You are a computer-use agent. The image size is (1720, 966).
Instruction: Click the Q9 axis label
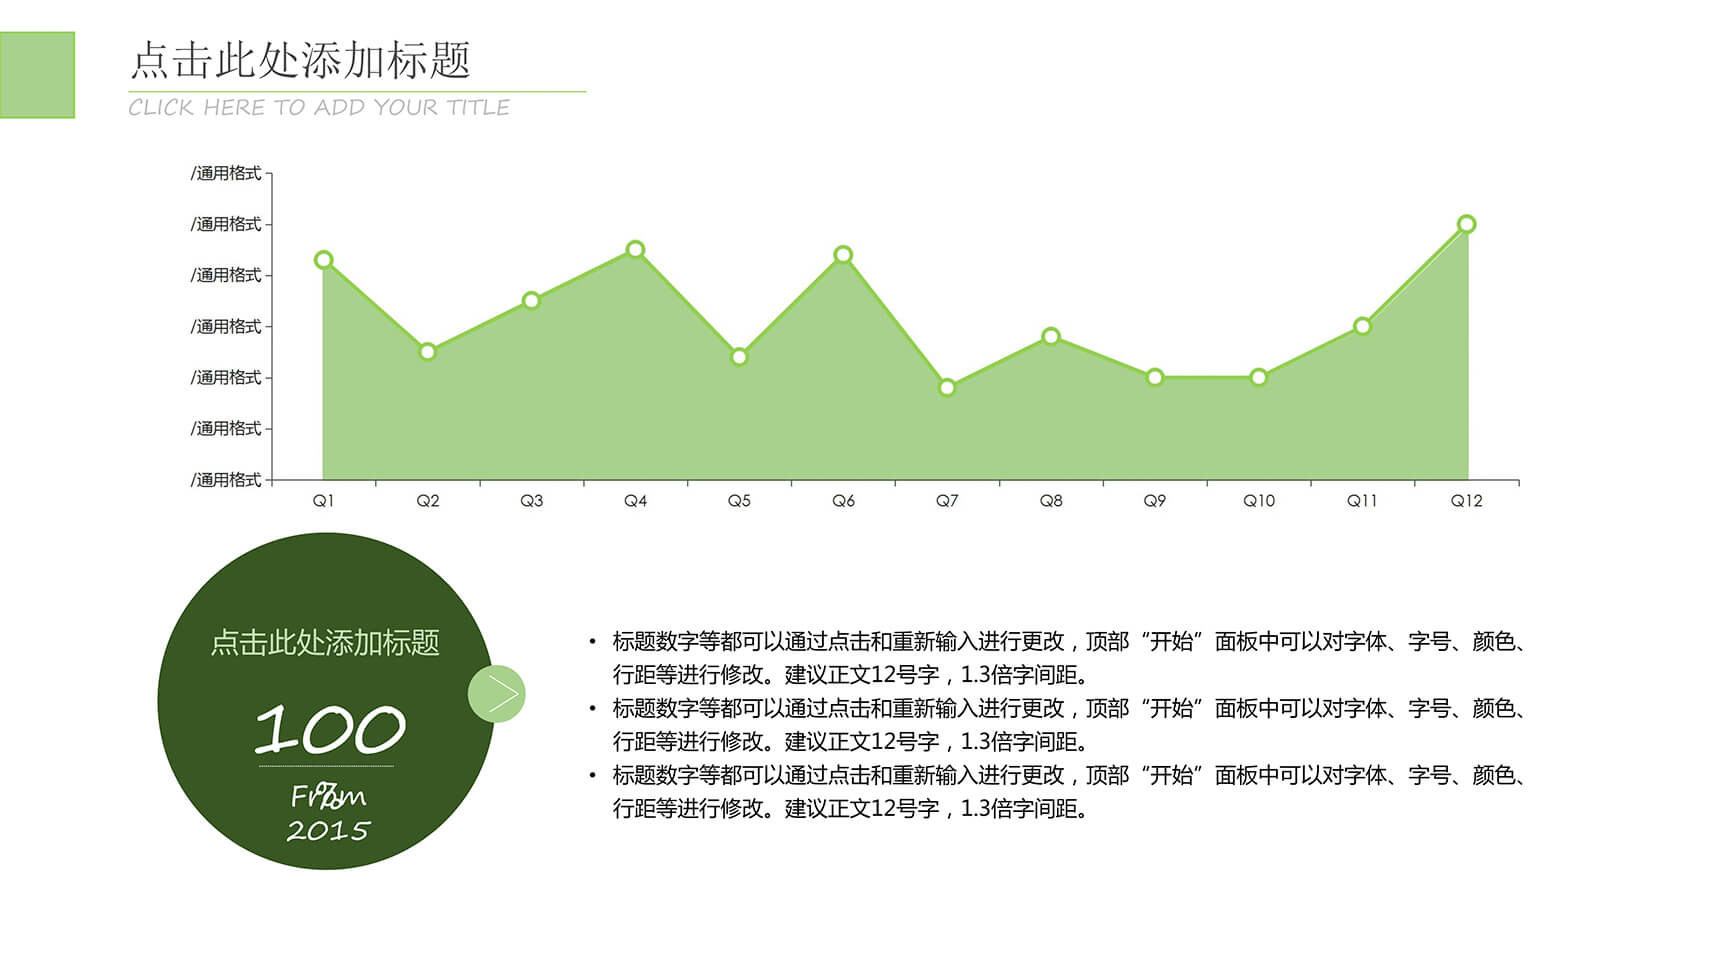tap(1155, 501)
